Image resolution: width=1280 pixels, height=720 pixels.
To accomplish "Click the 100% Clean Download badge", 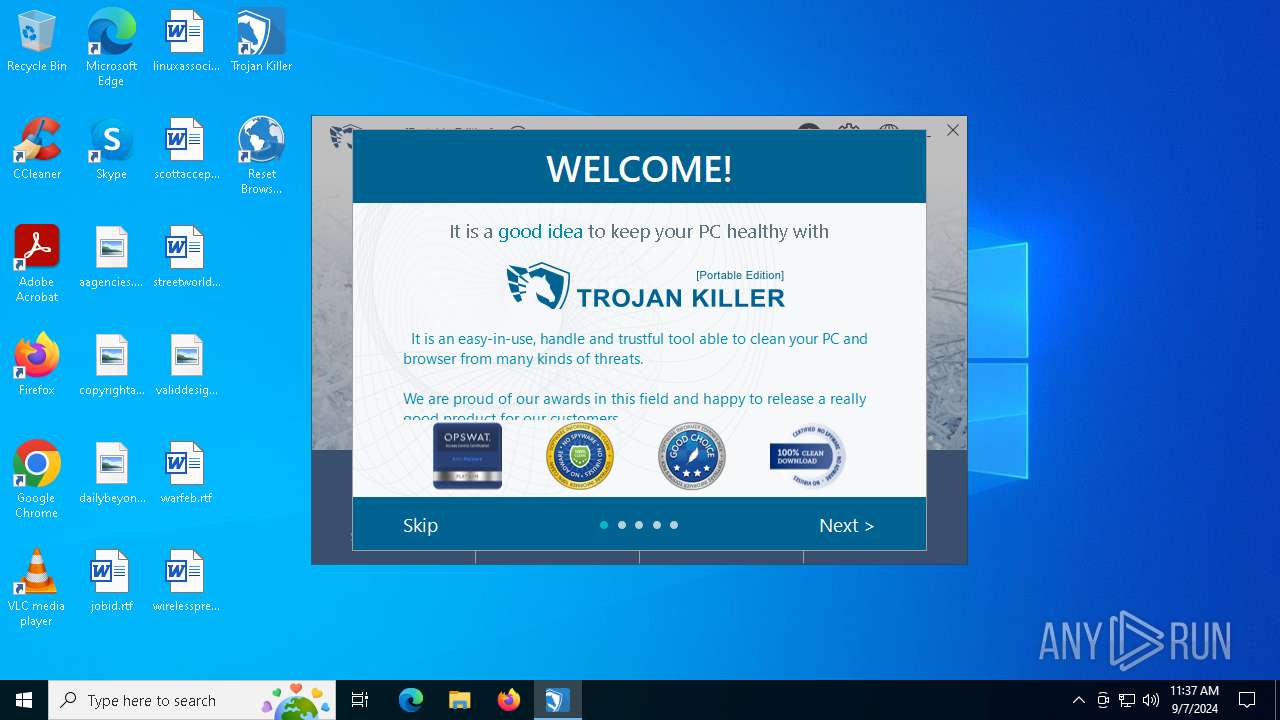I will click(x=806, y=456).
